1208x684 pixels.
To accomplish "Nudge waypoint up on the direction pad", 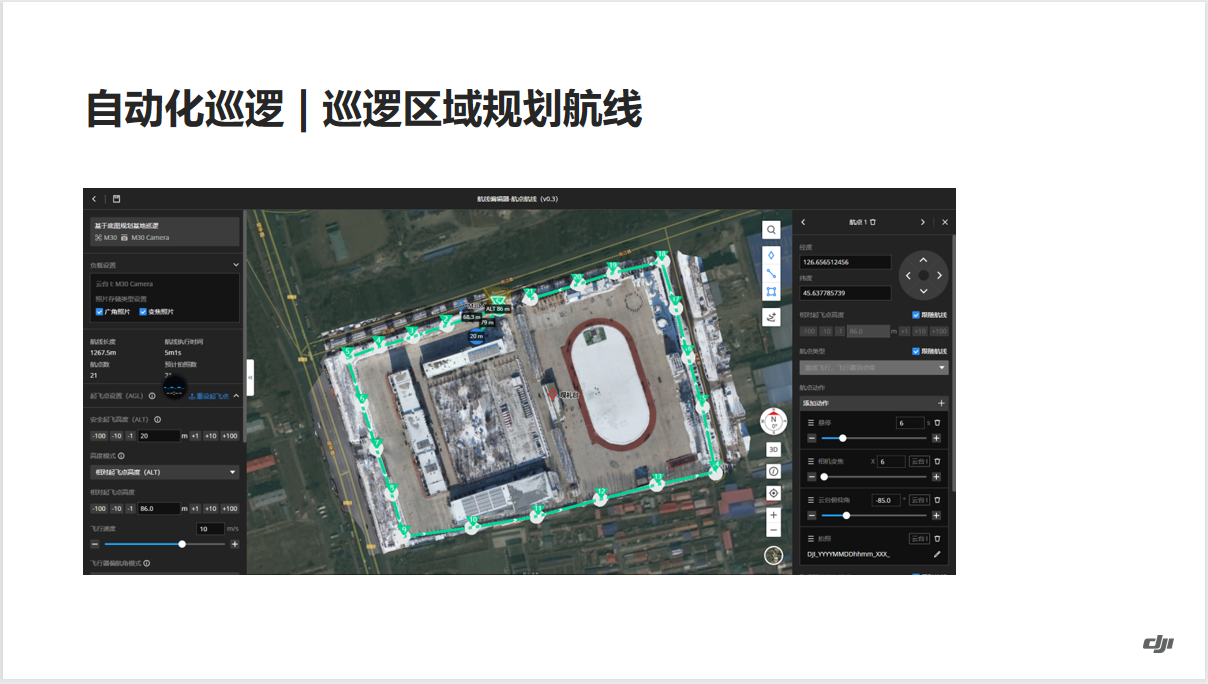I will 924,259.
